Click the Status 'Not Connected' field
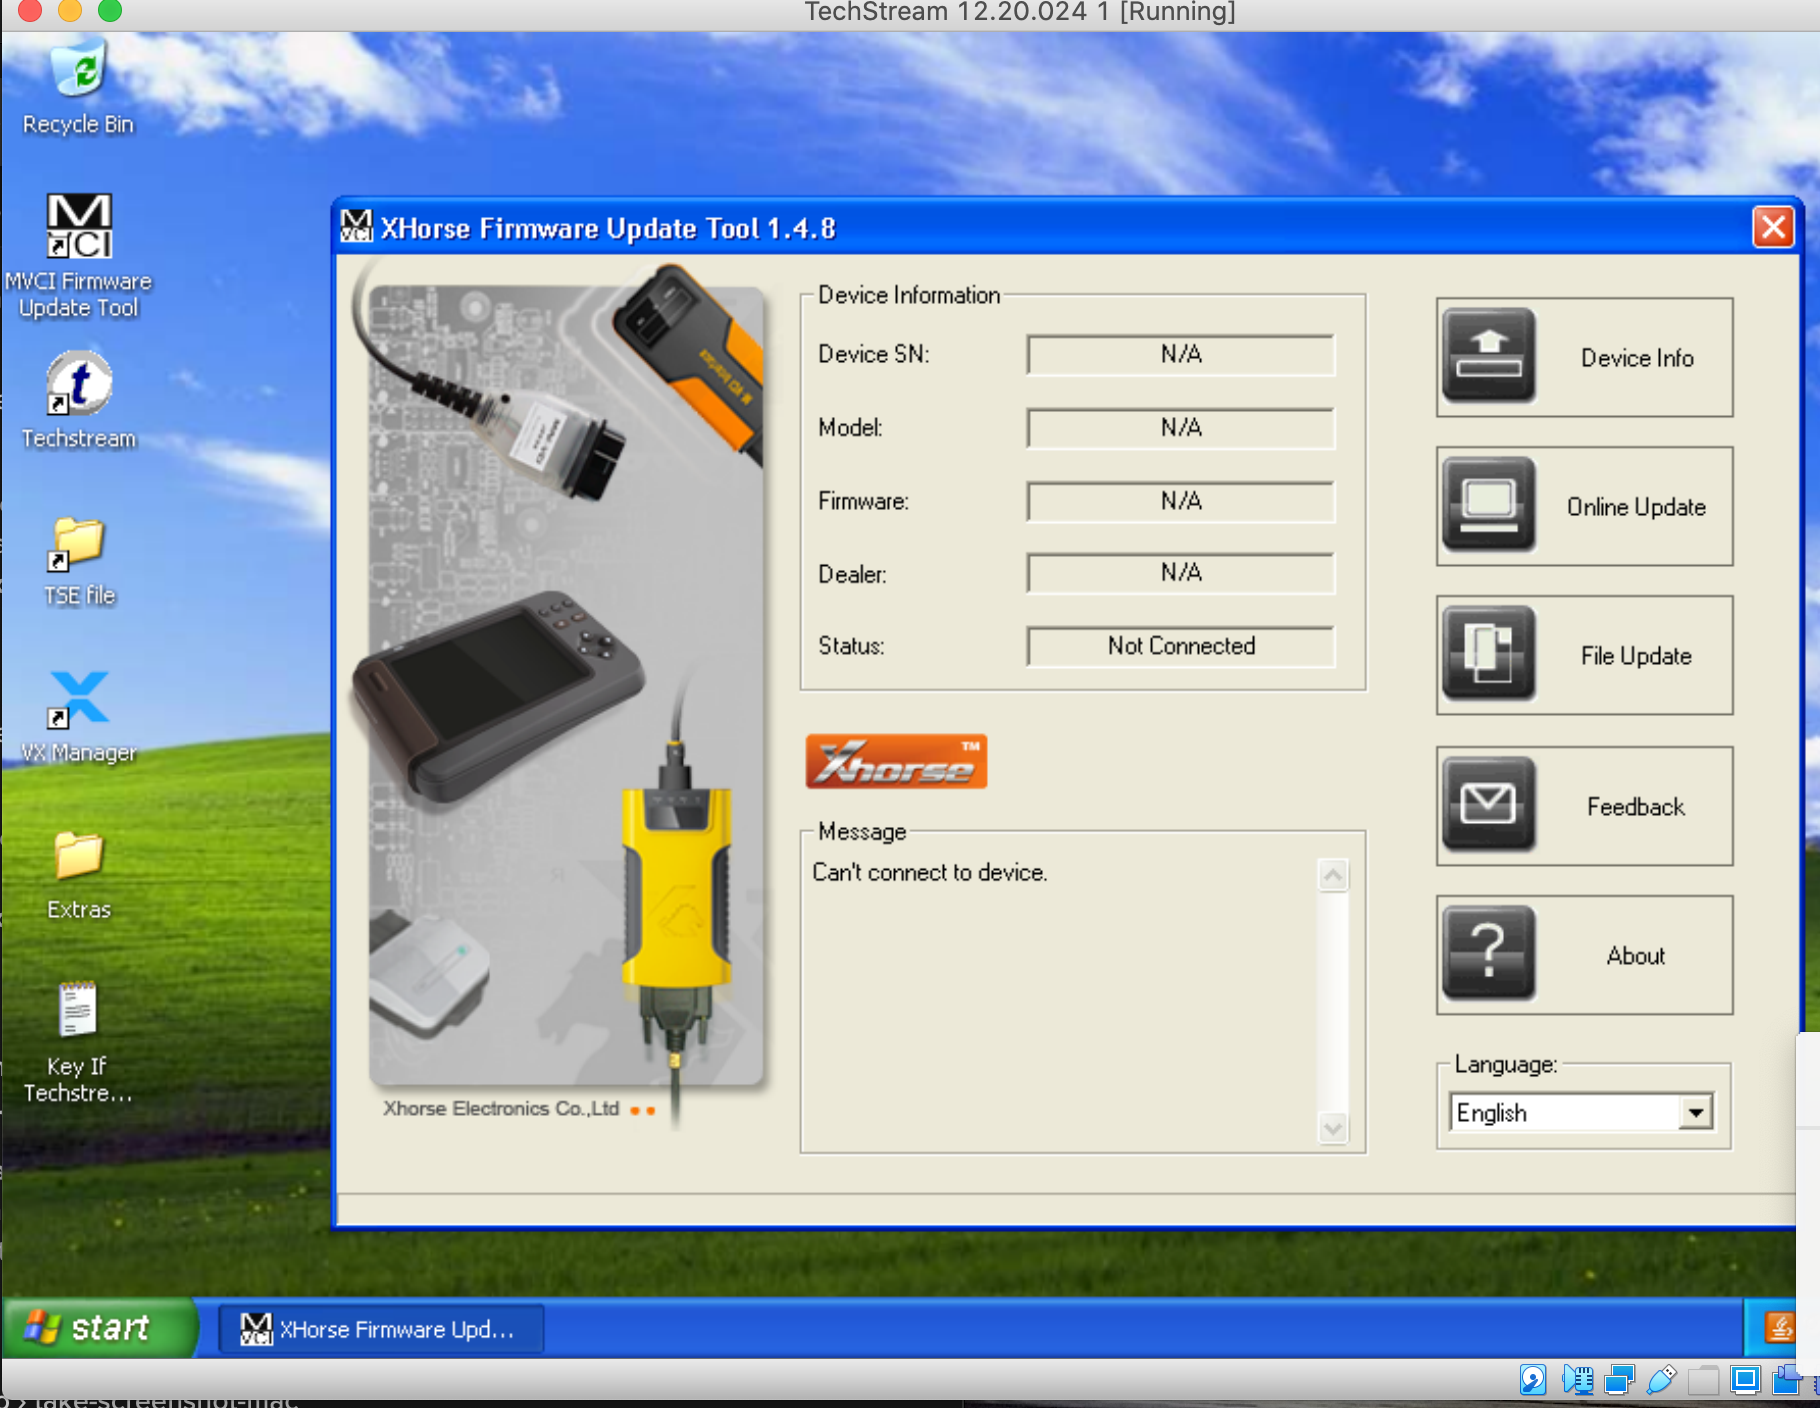Image resolution: width=1820 pixels, height=1408 pixels. 1181,646
